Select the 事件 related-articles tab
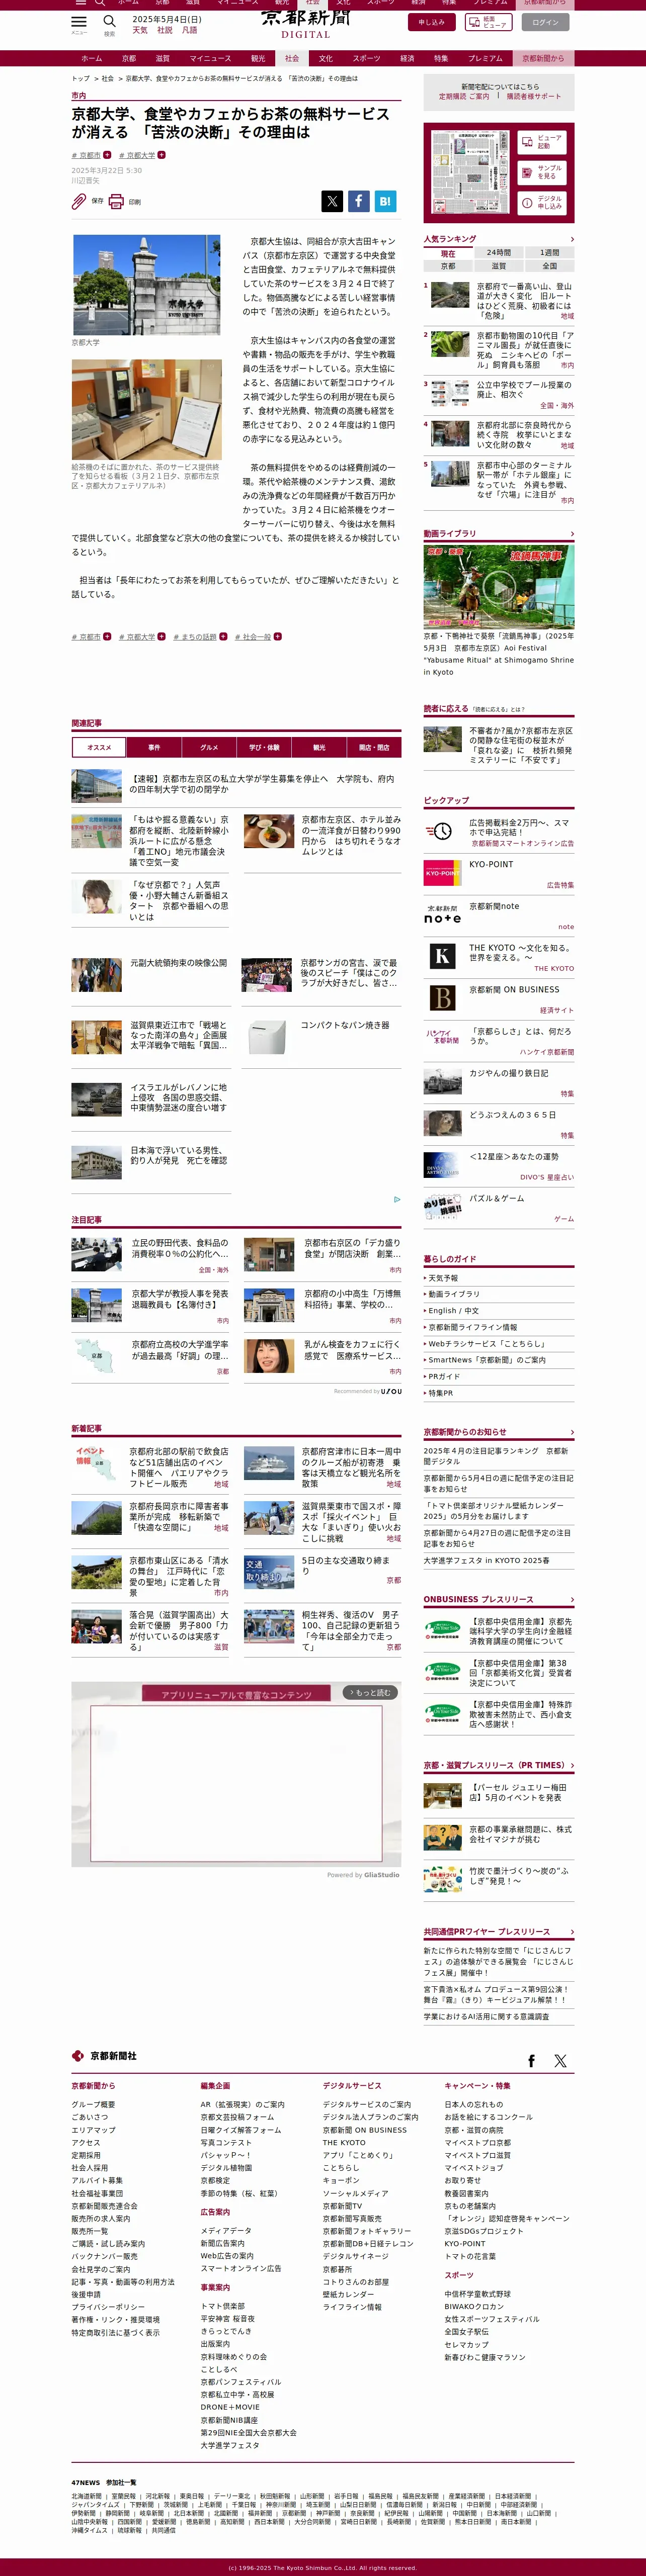 [x=154, y=747]
